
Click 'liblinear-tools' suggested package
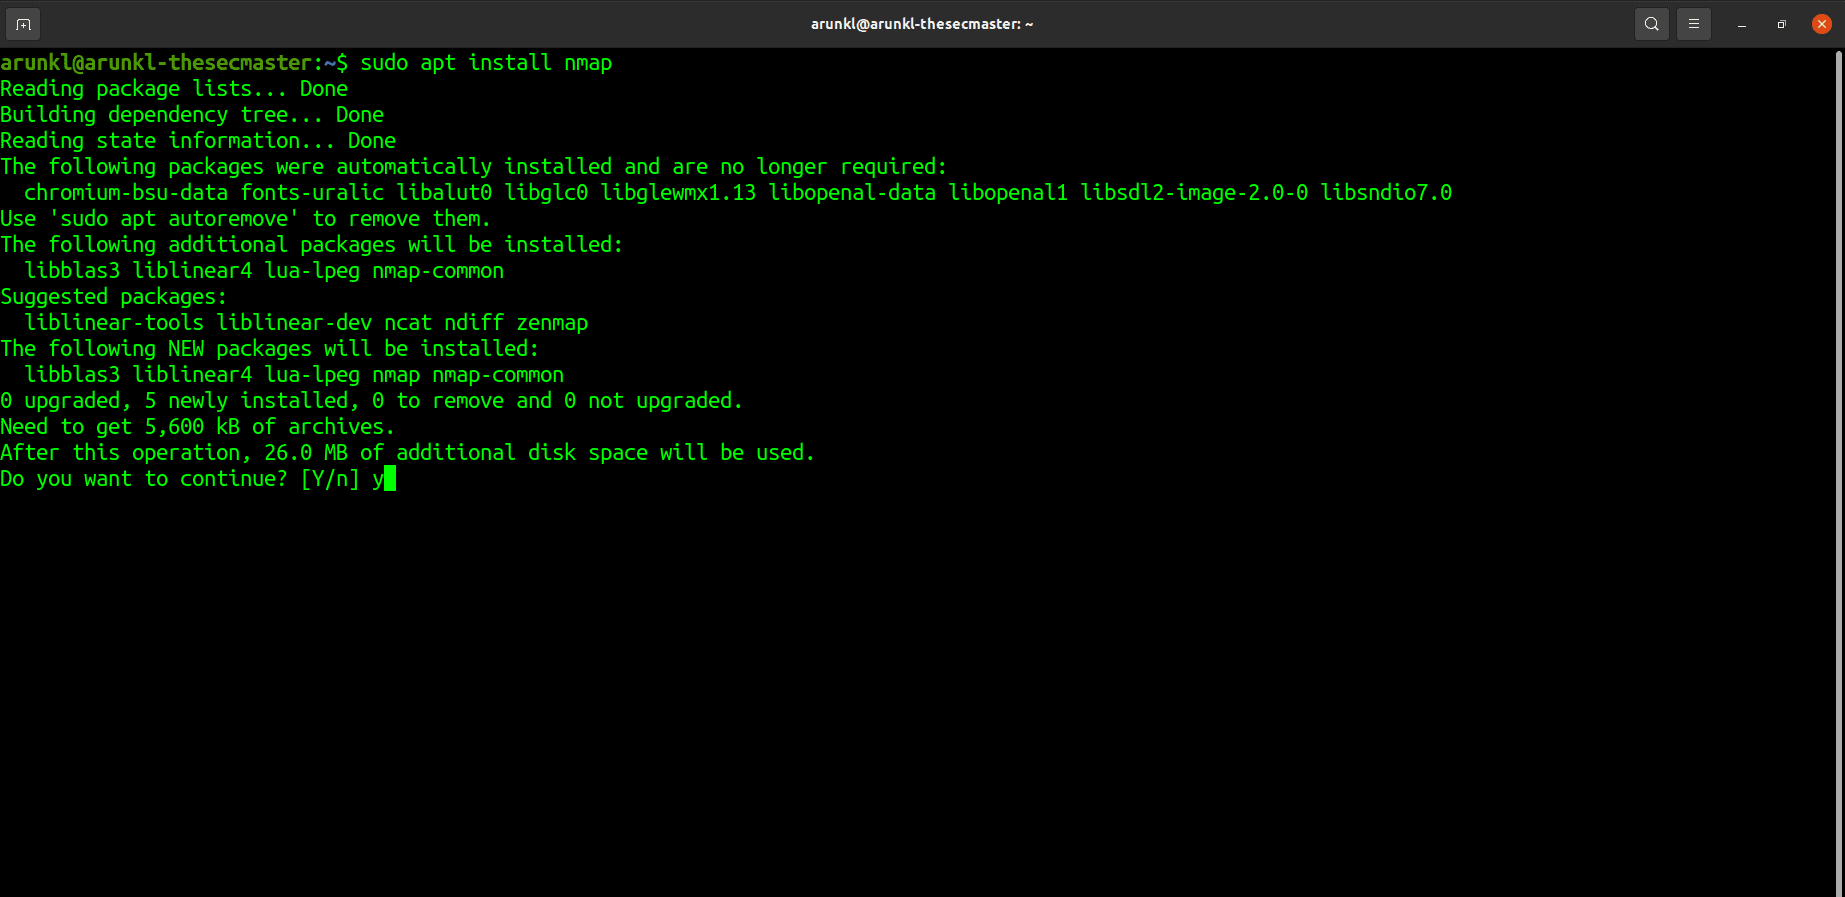tap(114, 323)
